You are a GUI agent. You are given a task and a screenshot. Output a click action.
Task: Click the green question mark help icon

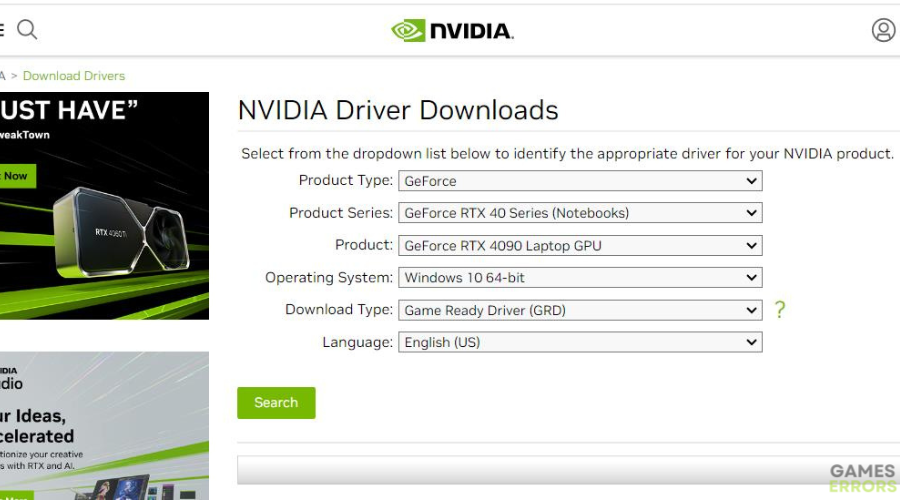click(x=779, y=310)
